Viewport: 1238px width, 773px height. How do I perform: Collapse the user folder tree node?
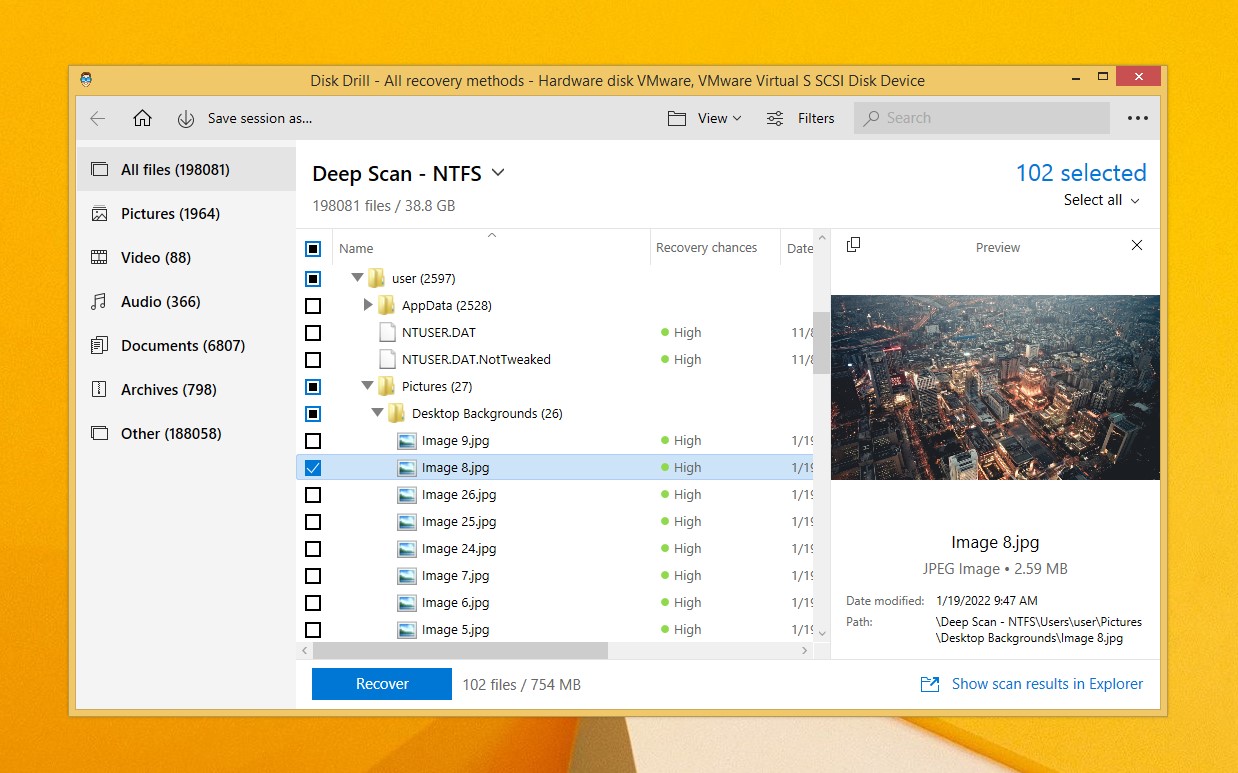point(358,278)
